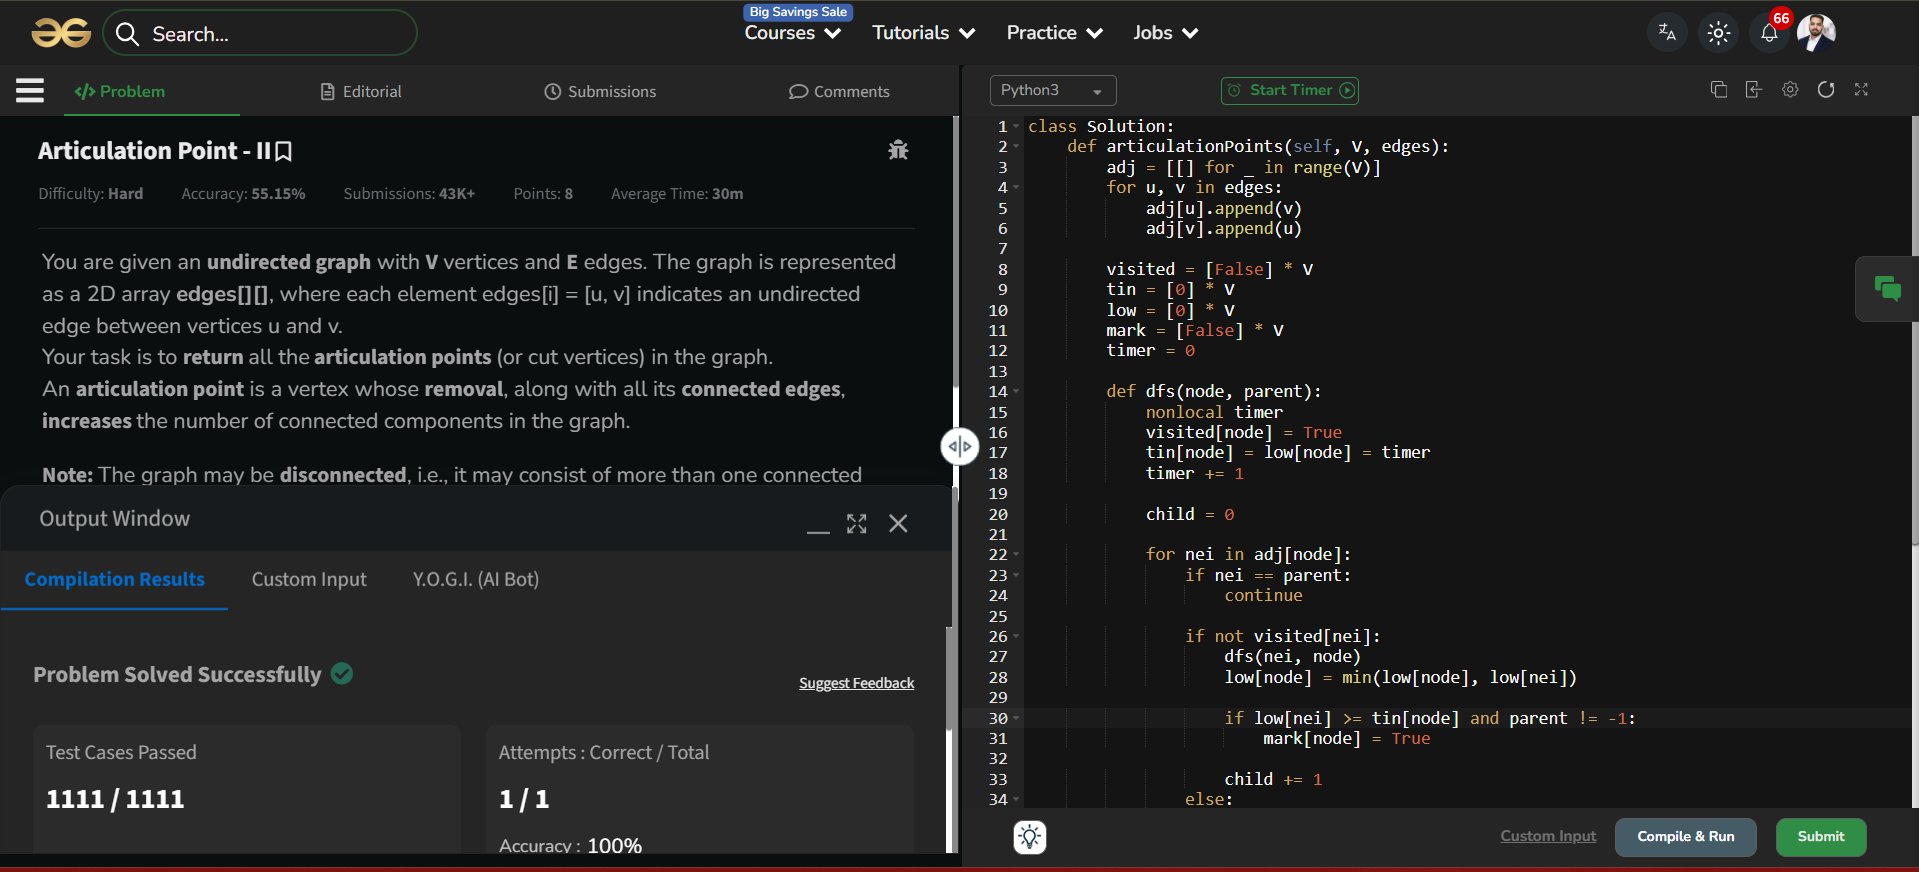Toggle the light/dark theme

pyautogui.click(x=1718, y=33)
